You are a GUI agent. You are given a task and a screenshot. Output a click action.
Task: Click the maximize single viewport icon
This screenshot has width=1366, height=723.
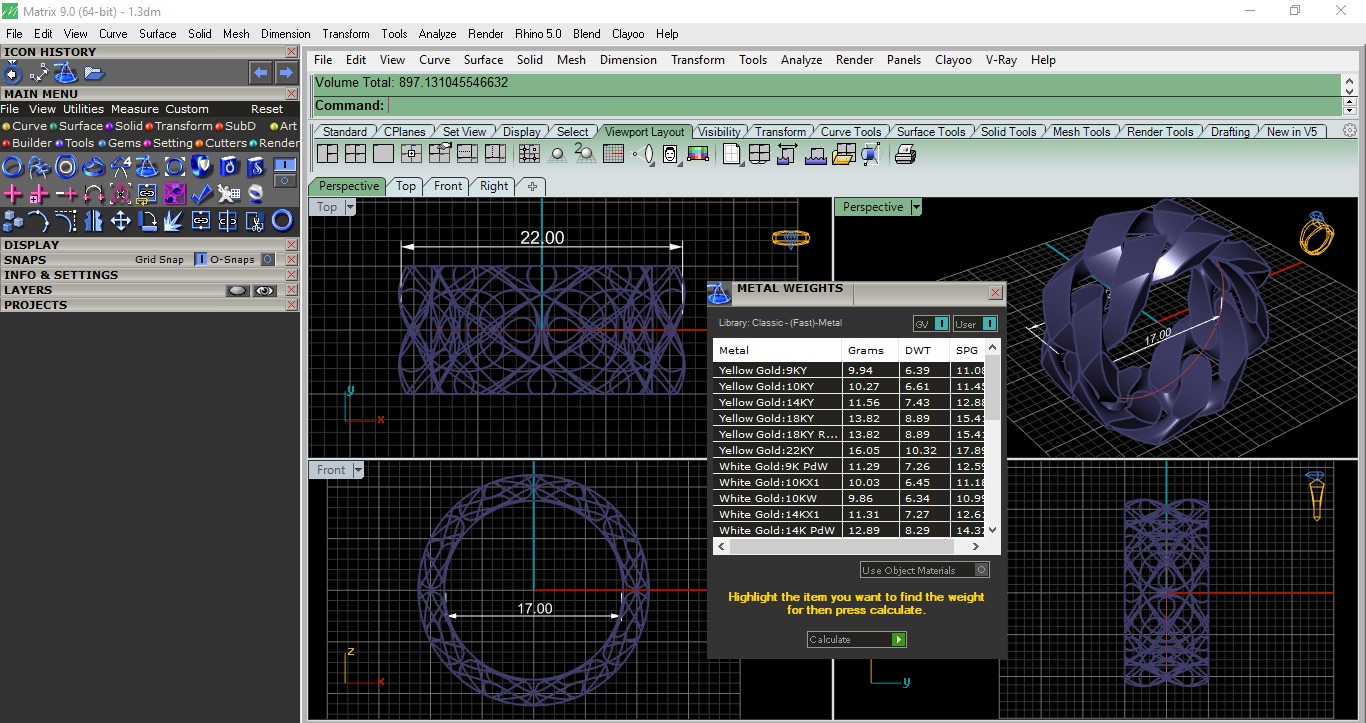point(383,154)
